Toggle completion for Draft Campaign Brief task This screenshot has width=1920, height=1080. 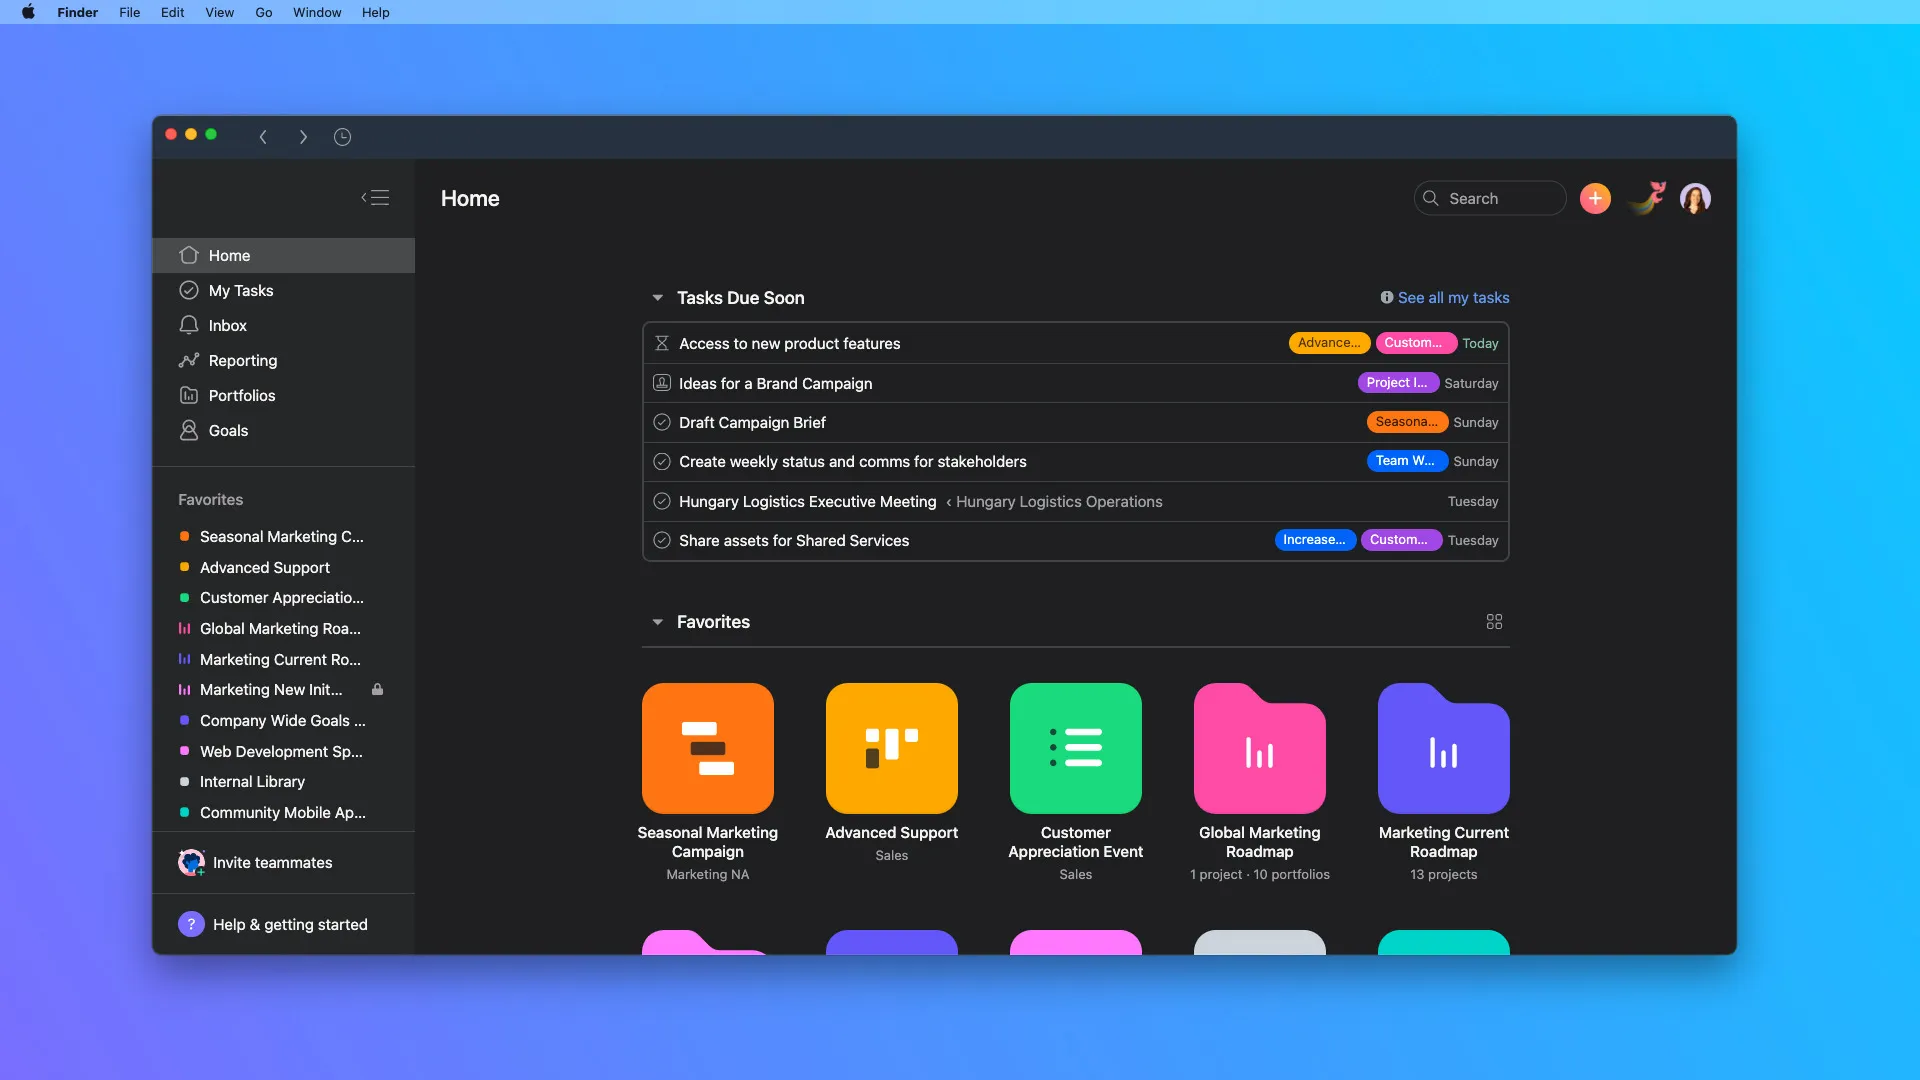(661, 422)
